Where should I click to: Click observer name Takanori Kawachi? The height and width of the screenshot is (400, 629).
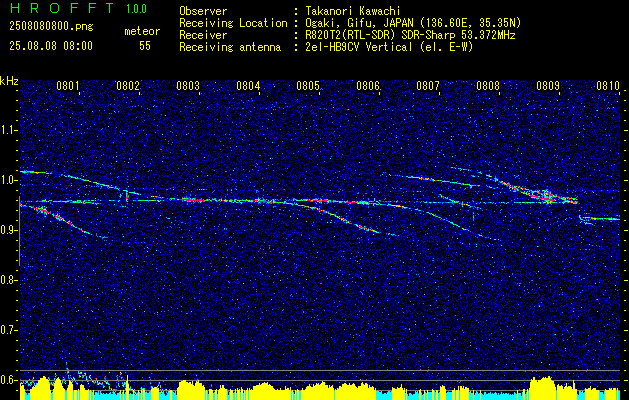(351, 11)
